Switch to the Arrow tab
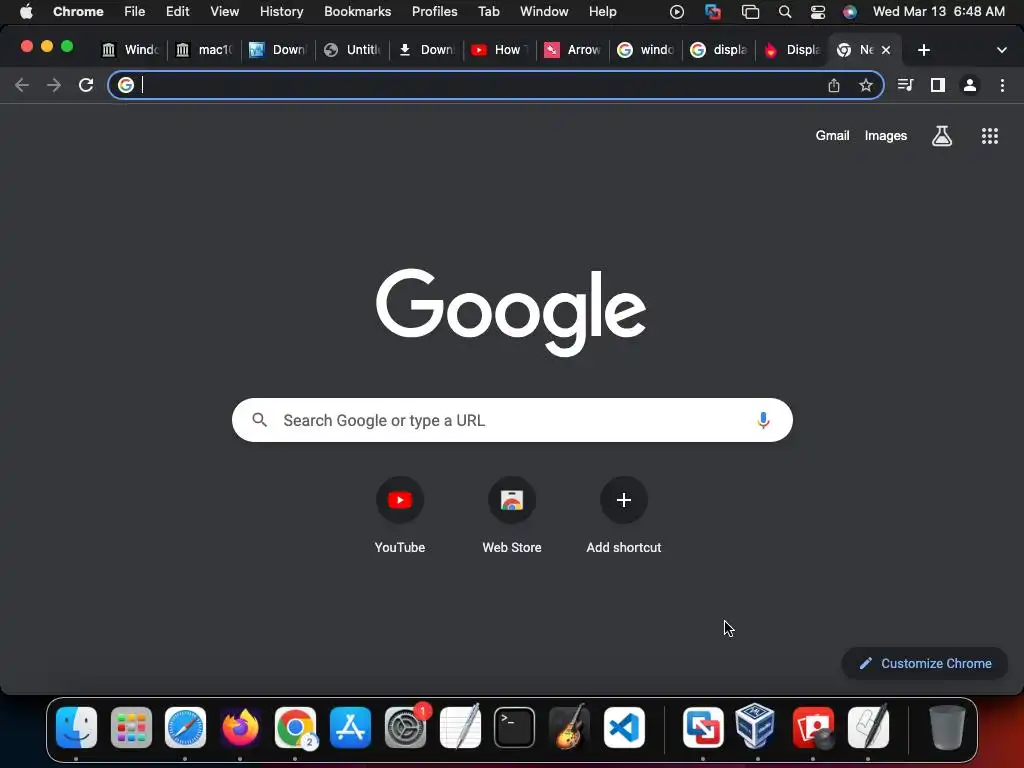Viewport: 1024px width, 768px height. (x=573, y=50)
